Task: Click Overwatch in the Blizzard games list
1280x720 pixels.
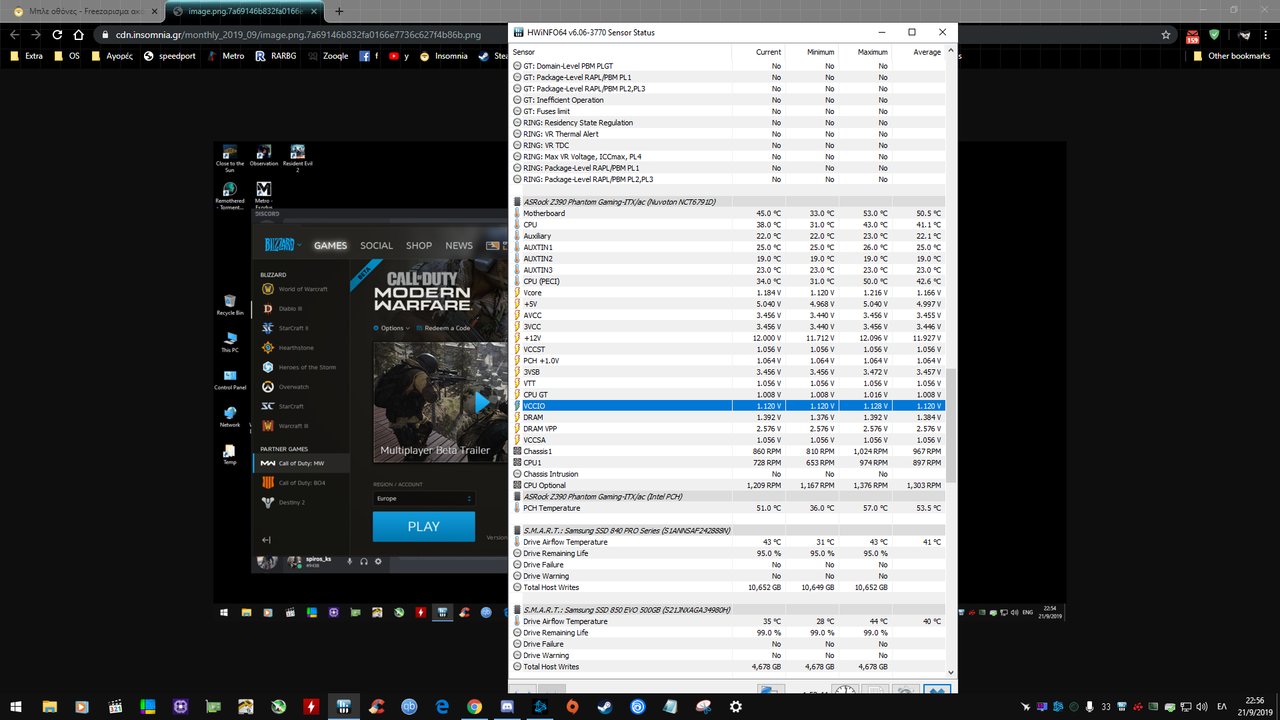Action: 293,387
